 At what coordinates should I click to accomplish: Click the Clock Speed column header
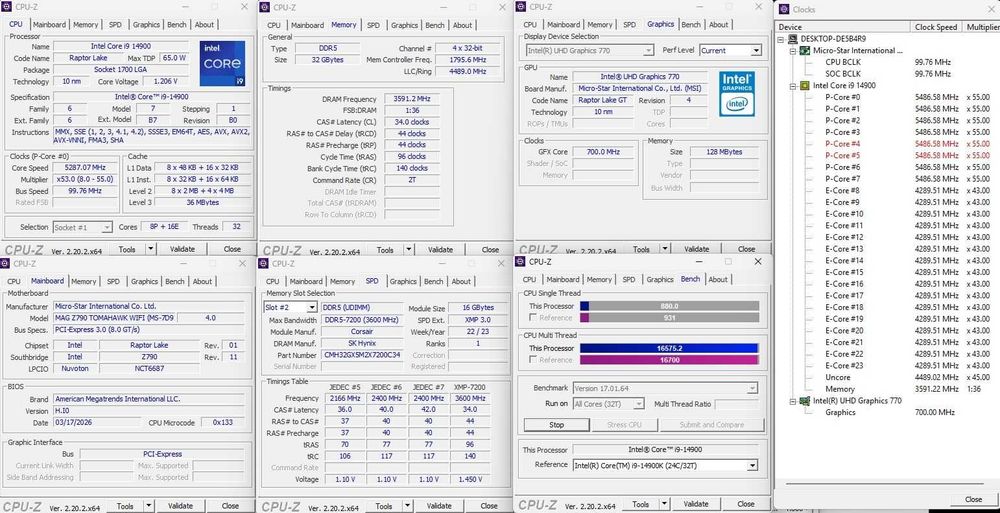tap(937, 27)
